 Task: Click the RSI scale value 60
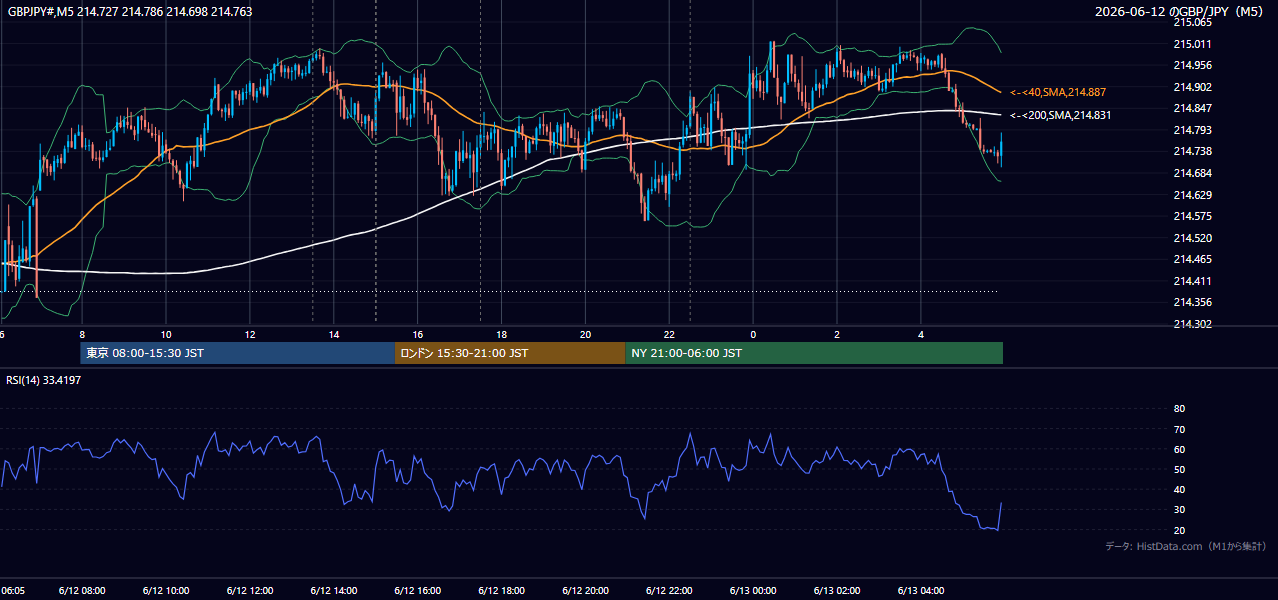point(1179,449)
